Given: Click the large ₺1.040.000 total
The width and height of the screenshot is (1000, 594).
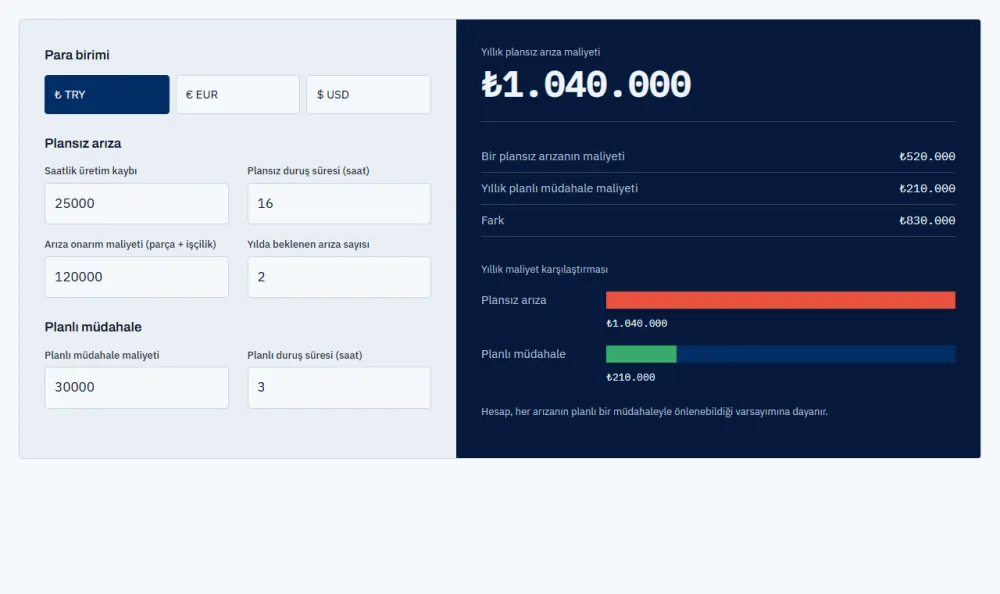Looking at the screenshot, I should click(x=586, y=85).
